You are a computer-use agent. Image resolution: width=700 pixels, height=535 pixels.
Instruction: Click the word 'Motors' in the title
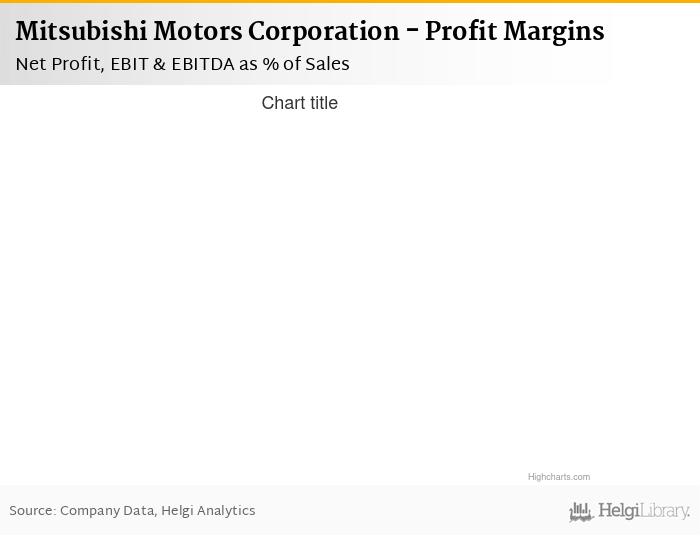(x=197, y=32)
